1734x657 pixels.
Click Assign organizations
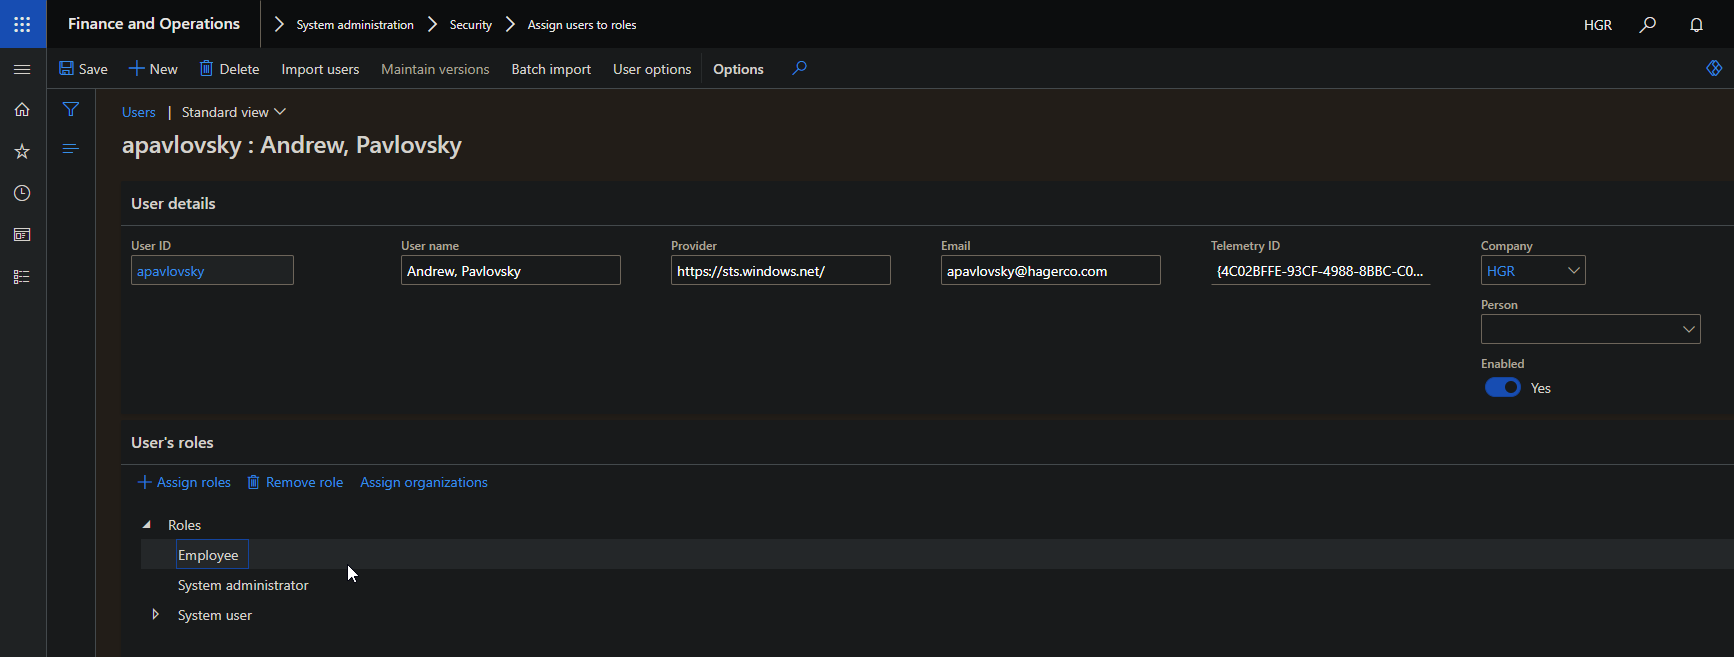coord(424,482)
